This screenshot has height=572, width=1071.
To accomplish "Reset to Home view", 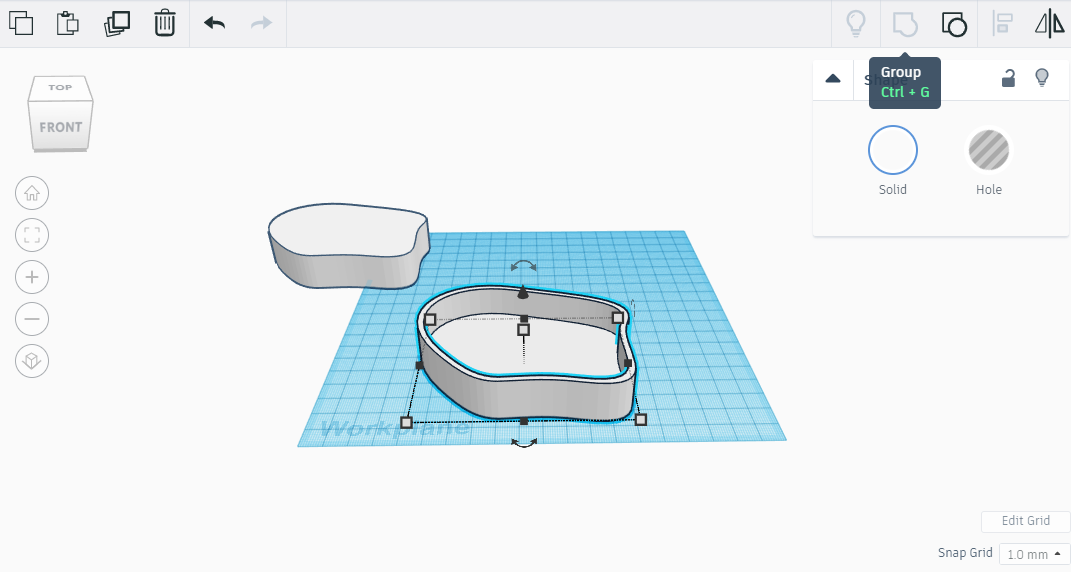I will click(32, 193).
